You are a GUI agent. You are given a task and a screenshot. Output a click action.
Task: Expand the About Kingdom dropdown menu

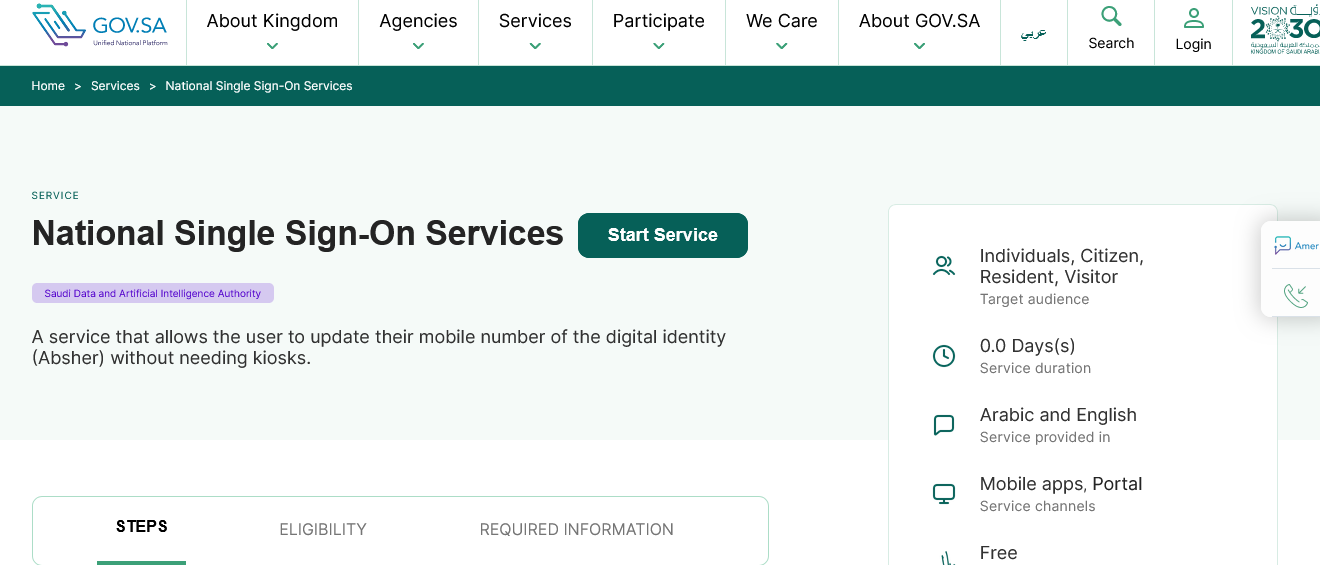pos(272,31)
